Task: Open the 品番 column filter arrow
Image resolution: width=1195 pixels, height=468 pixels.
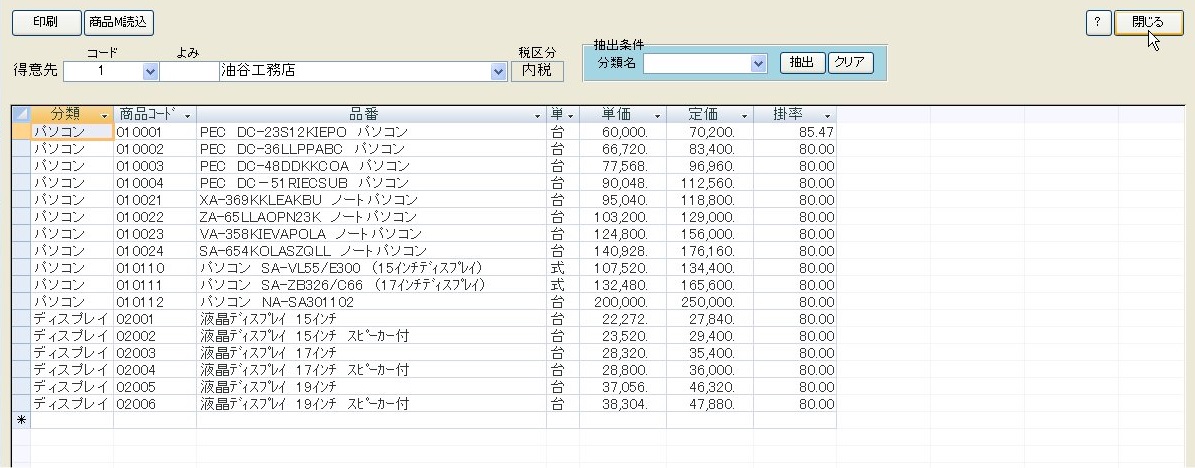Action: (537, 116)
